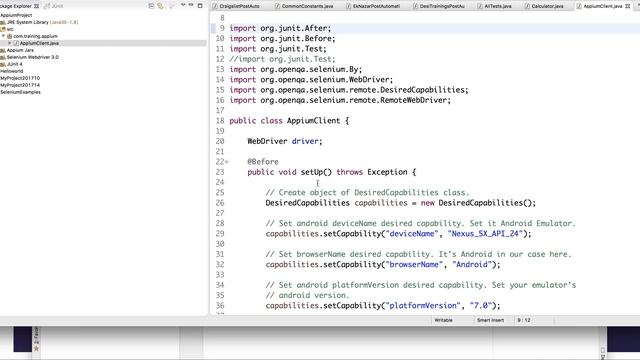
Task: Click AppiumClient.java file icon in tree
Action: tap(16, 43)
